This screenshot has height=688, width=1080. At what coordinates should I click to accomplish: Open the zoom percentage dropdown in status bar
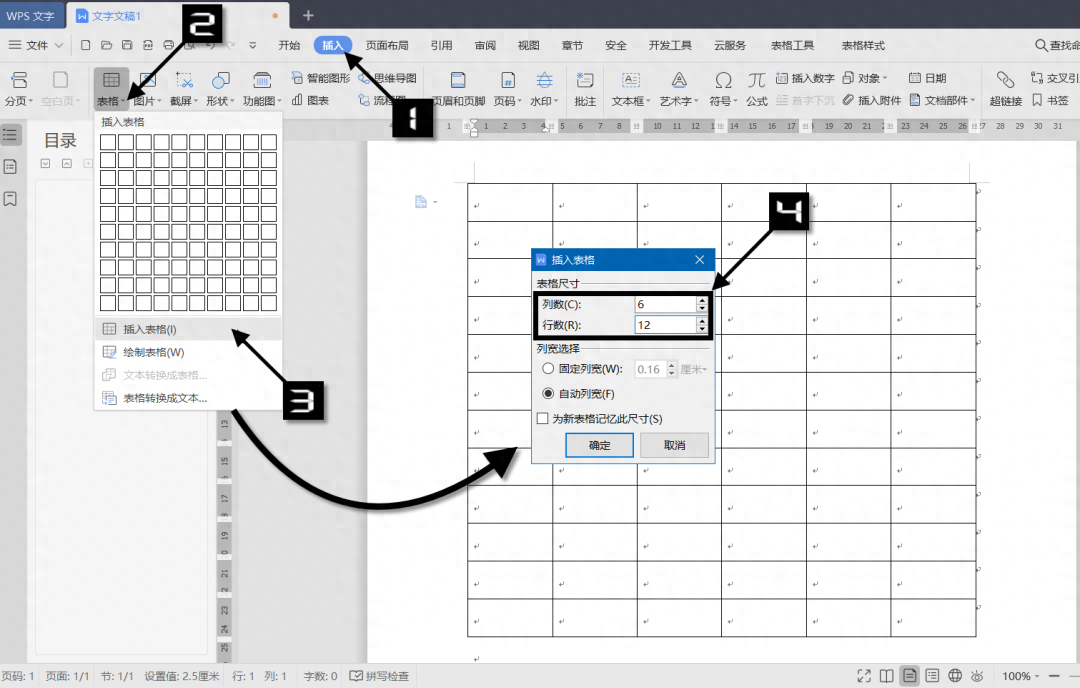tap(1020, 676)
